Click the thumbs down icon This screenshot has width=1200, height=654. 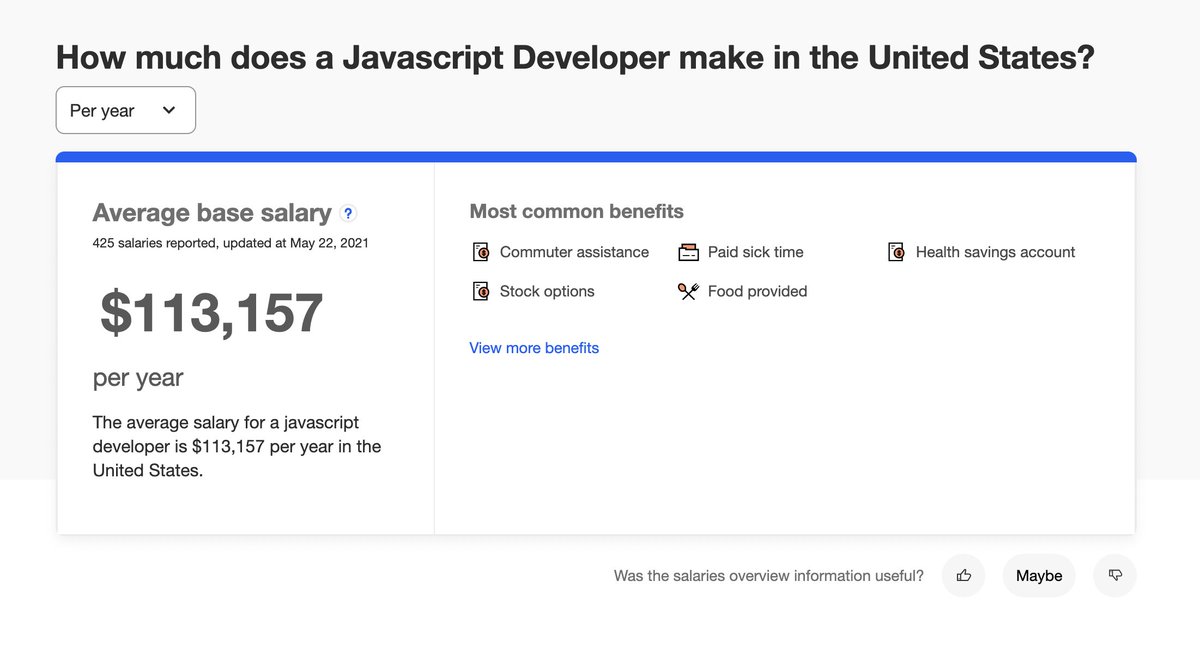1114,575
